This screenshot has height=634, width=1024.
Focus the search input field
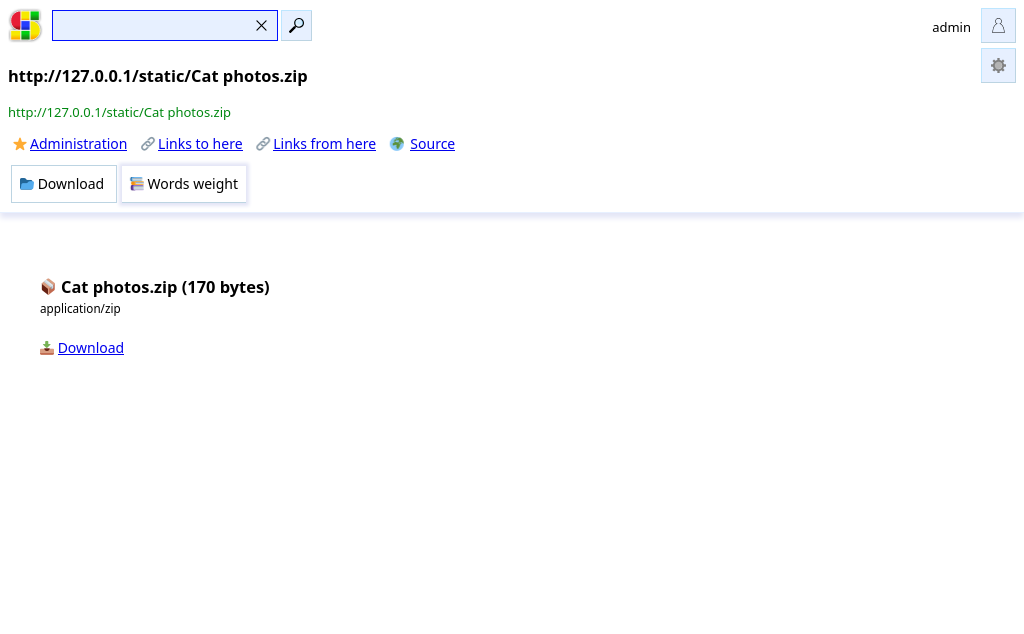tap(153, 25)
